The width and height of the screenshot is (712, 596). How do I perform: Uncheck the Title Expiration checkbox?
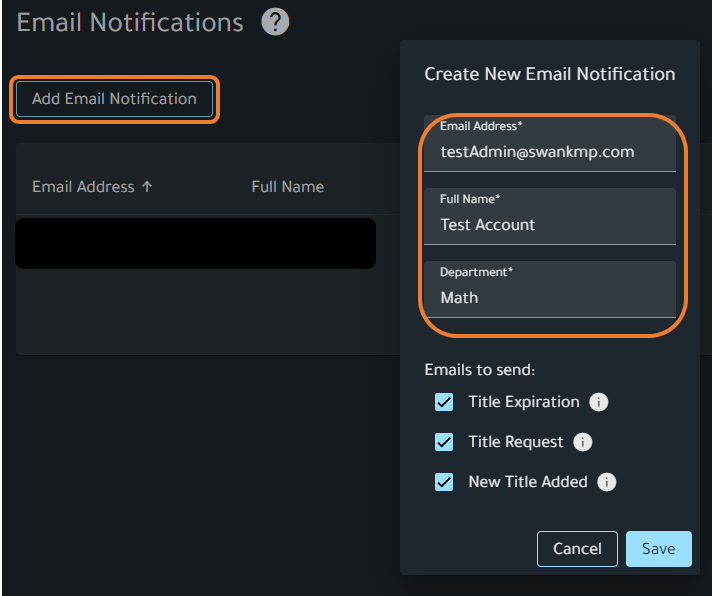(x=444, y=402)
